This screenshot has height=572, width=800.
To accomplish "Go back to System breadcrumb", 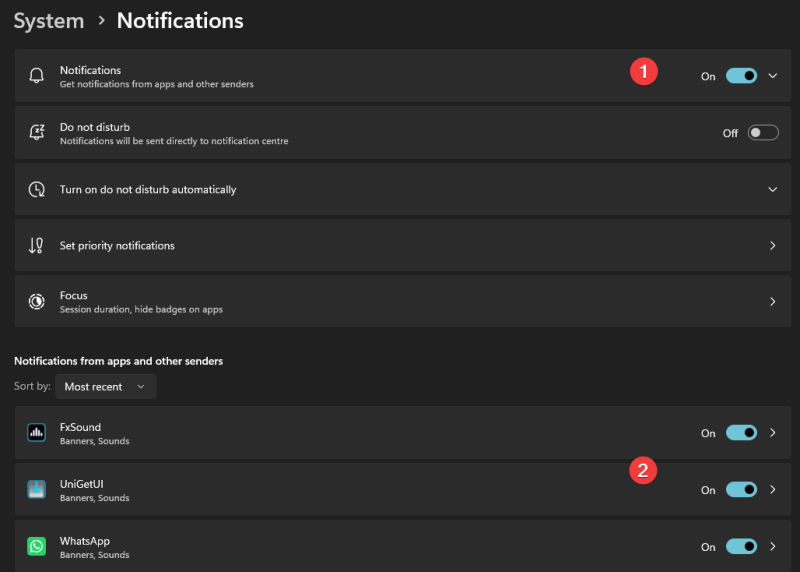I will click(x=48, y=20).
